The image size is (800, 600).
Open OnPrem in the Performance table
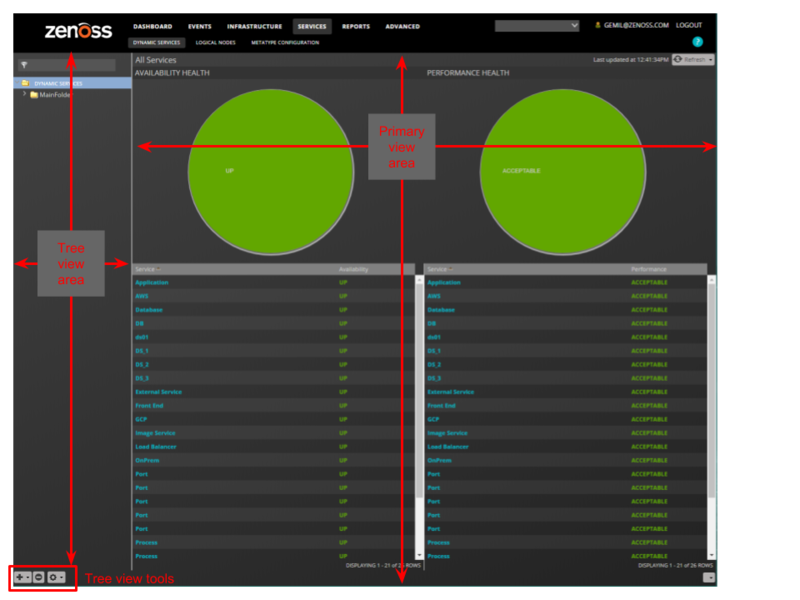439,460
